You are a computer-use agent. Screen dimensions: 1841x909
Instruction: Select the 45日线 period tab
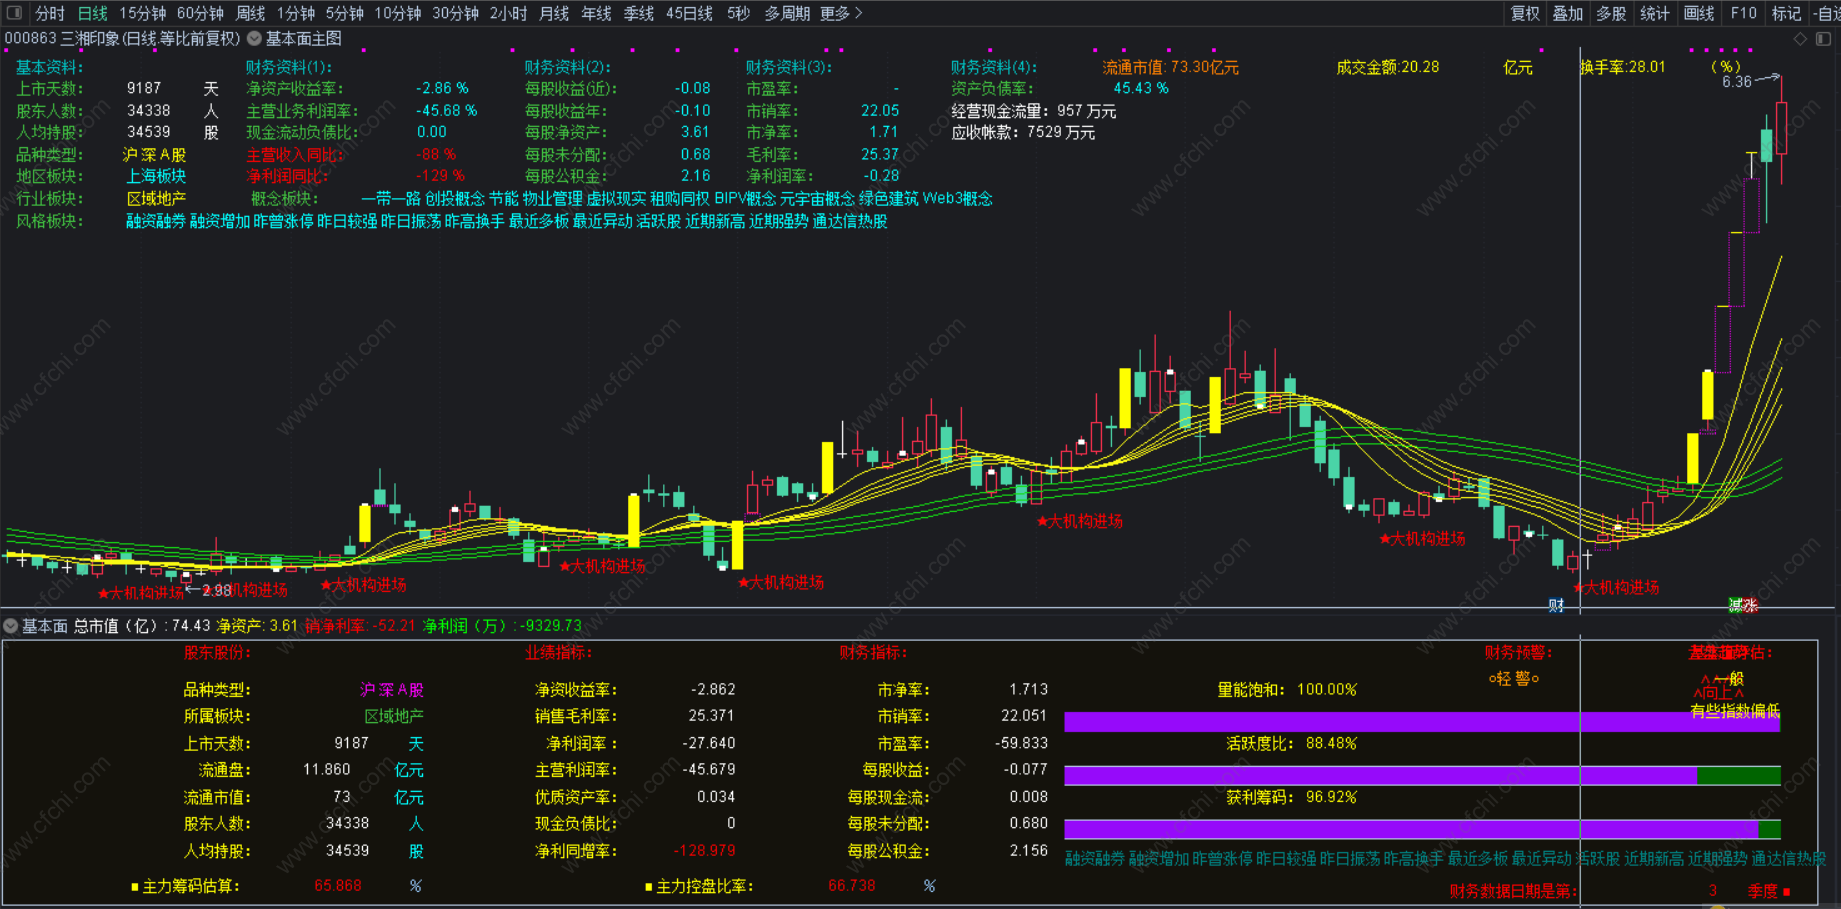[x=690, y=13]
